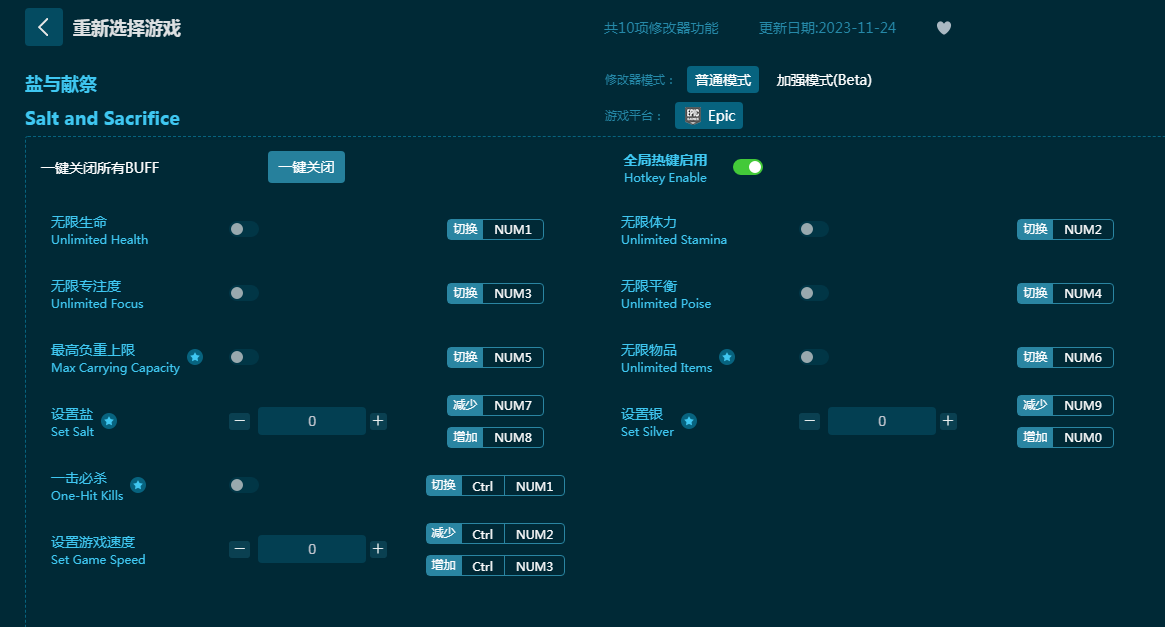Click the Salt and Sacrifice game title
The height and width of the screenshot is (627, 1165).
click(x=103, y=118)
